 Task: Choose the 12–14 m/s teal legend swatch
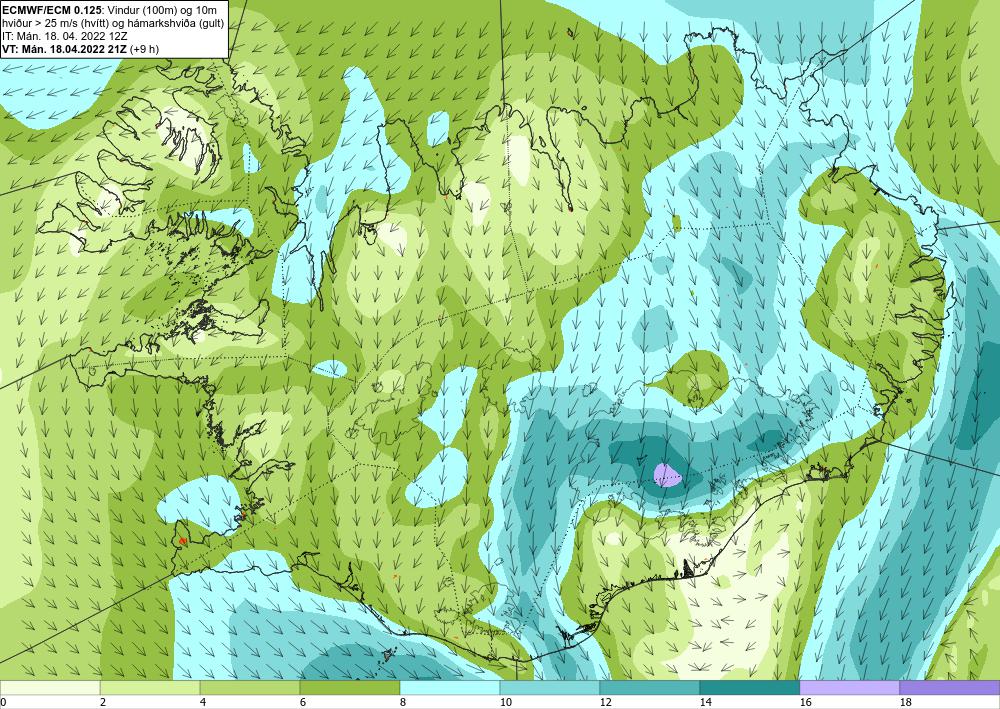pyautogui.click(x=649, y=687)
